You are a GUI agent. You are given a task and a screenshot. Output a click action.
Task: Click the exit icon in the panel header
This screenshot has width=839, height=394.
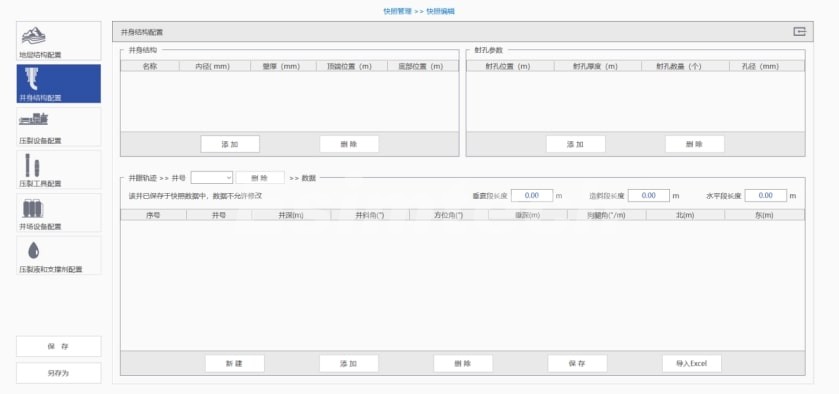[x=799, y=32]
